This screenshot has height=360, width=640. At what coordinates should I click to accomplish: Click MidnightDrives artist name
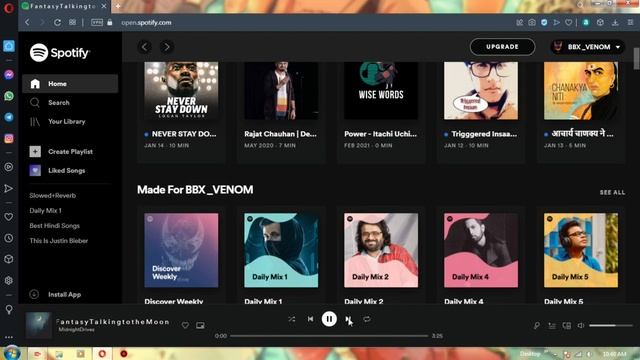coord(76,329)
